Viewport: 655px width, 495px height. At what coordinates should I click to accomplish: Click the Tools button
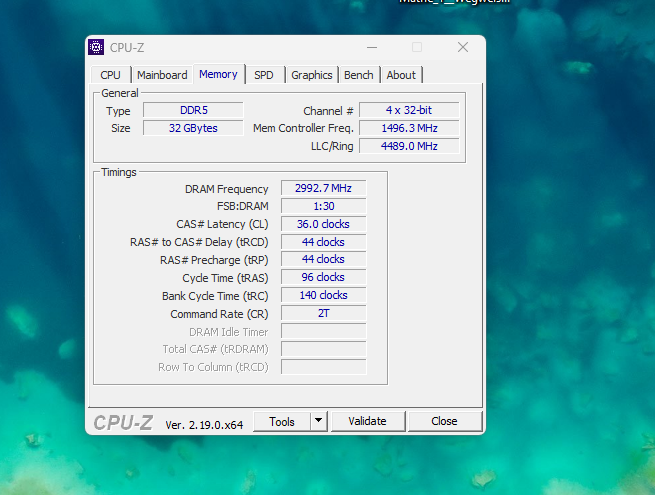point(282,421)
